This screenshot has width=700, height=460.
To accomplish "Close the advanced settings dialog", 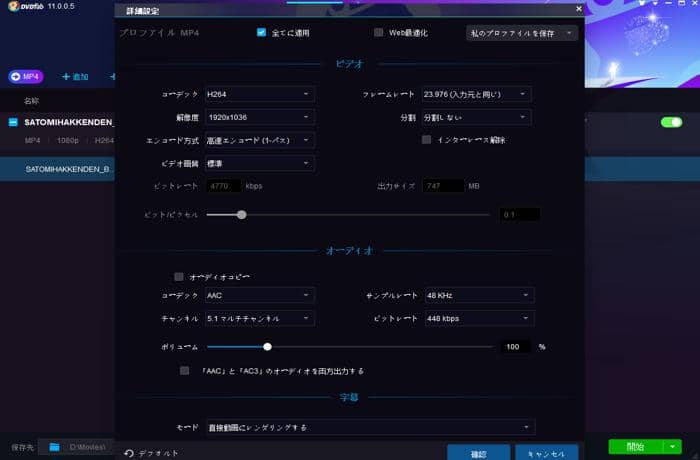I will click(578, 8).
